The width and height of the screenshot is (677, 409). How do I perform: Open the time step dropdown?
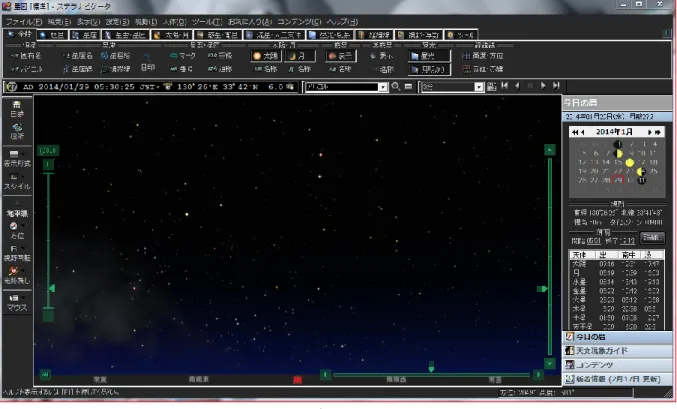pyautogui.click(x=479, y=87)
